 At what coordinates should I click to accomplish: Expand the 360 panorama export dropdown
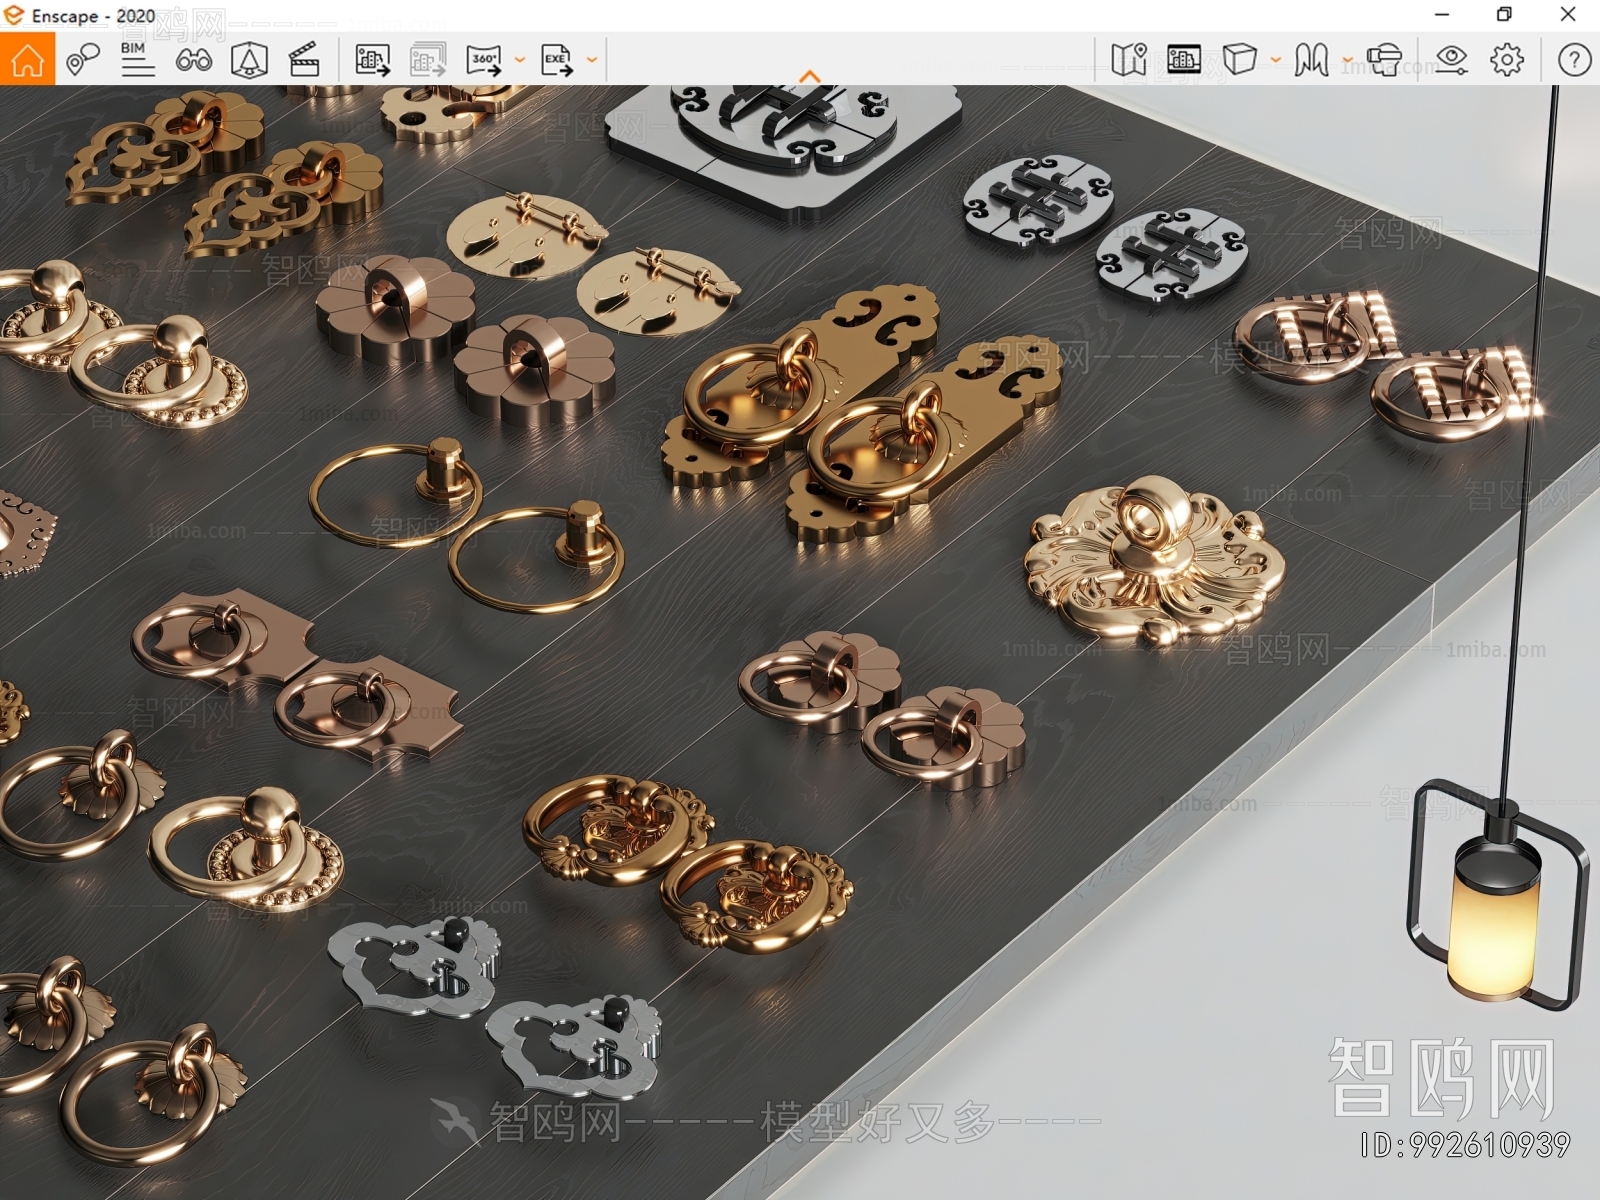[x=520, y=60]
